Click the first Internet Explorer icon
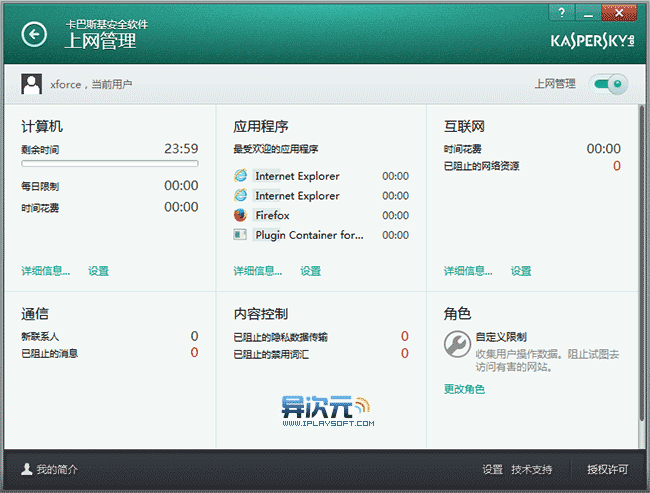The width and height of the screenshot is (650, 493). (x=240, y=176)
